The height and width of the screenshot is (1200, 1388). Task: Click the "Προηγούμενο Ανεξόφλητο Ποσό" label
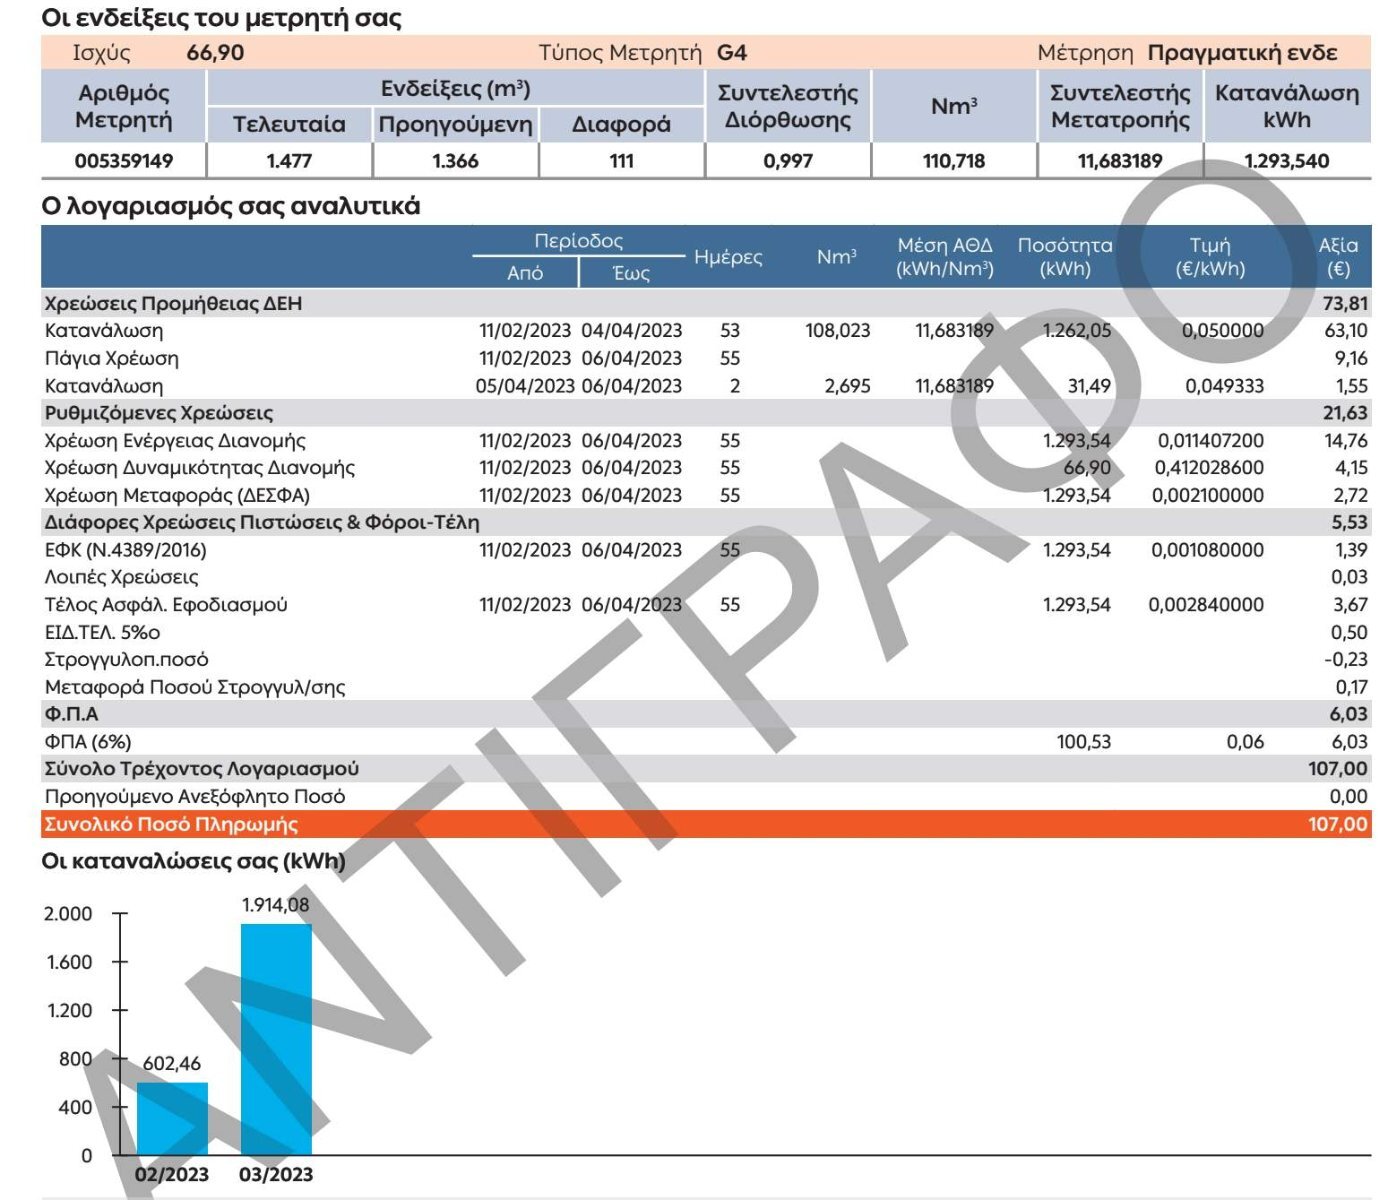tap(195, 797)
